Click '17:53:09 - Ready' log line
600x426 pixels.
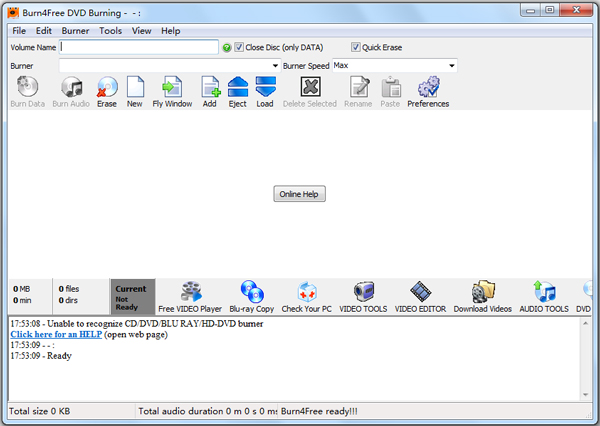[41, 356]
